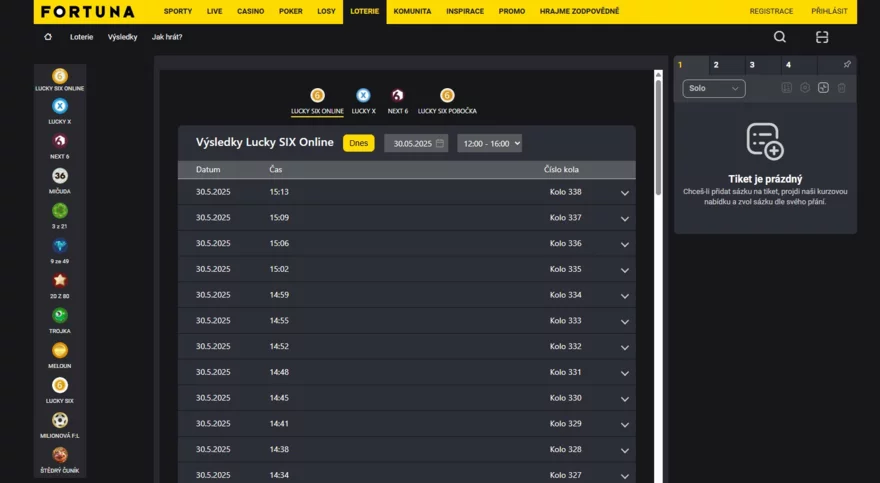This screenshot has height=483, width=880.
Task: Go to the CASINO section
Action: [x=250, y=11]
